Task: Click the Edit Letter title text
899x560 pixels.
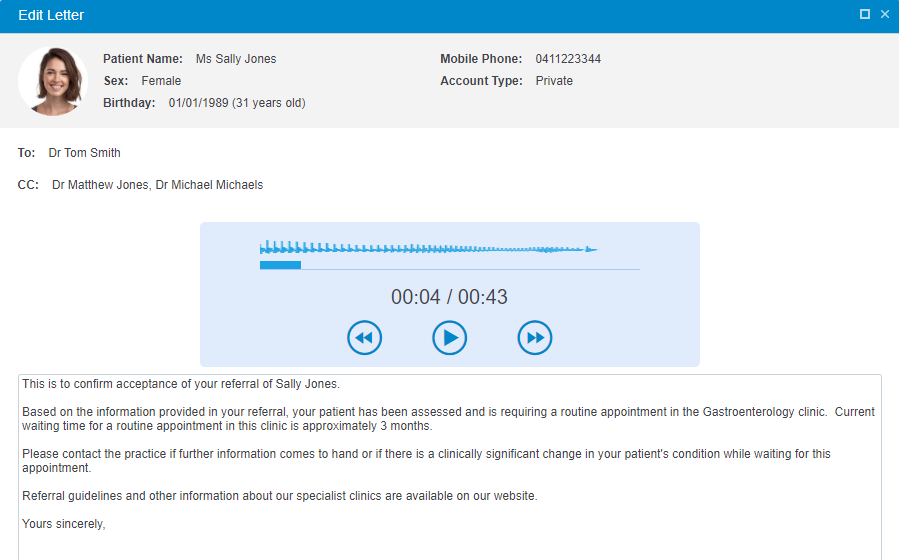Action: 51,15
